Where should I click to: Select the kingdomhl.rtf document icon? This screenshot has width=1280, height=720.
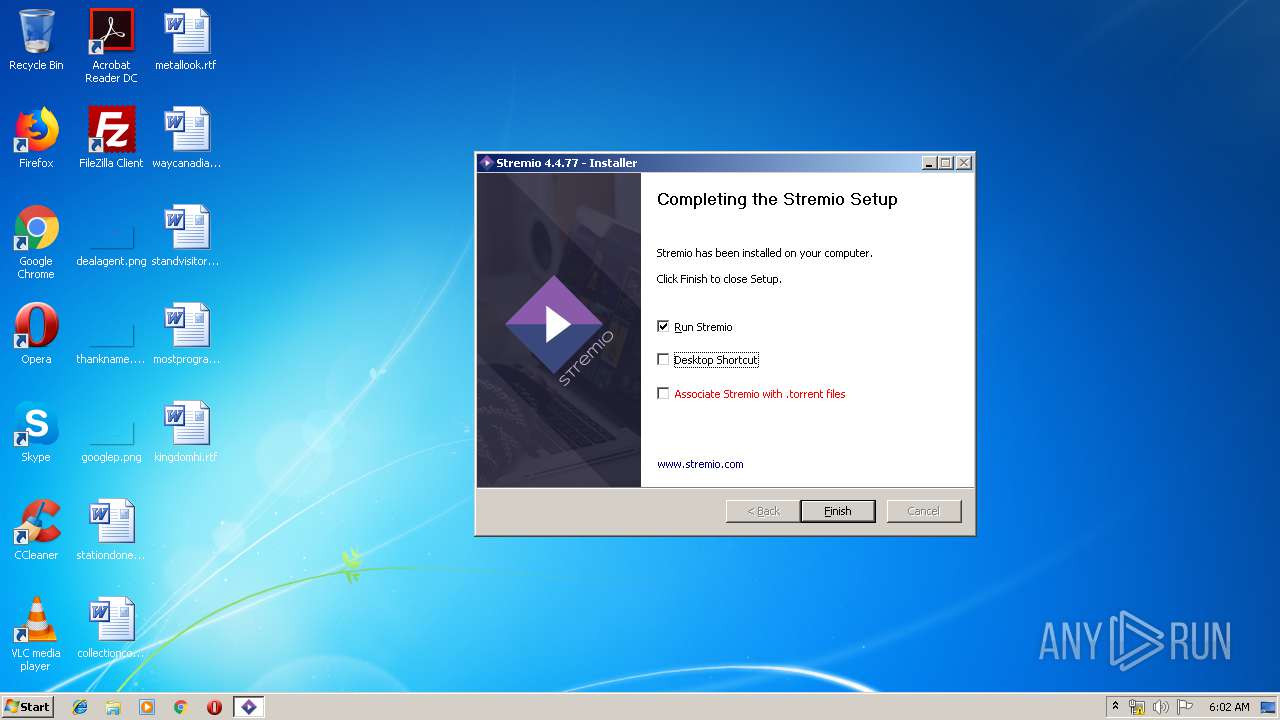[186, 432]
